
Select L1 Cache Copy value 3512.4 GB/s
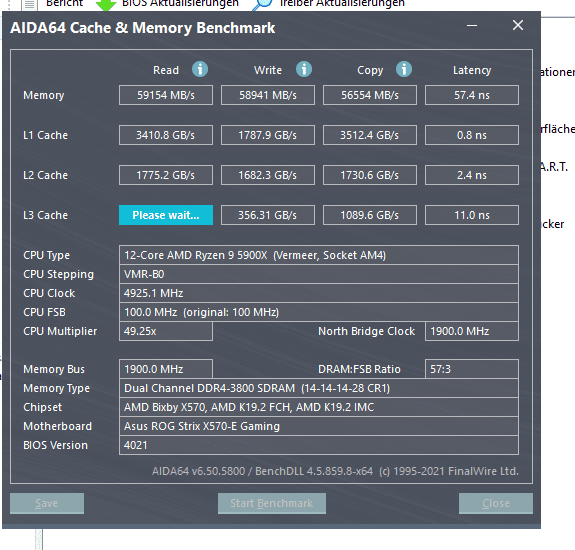point(370,135)
